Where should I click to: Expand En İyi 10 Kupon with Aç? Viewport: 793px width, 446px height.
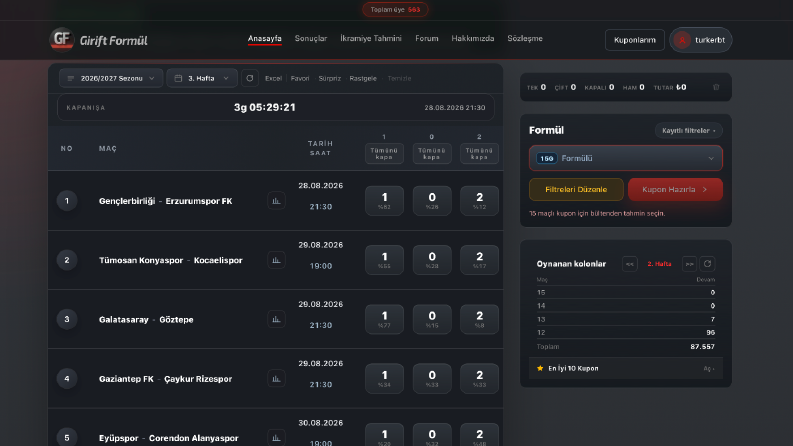click(708, 369)
